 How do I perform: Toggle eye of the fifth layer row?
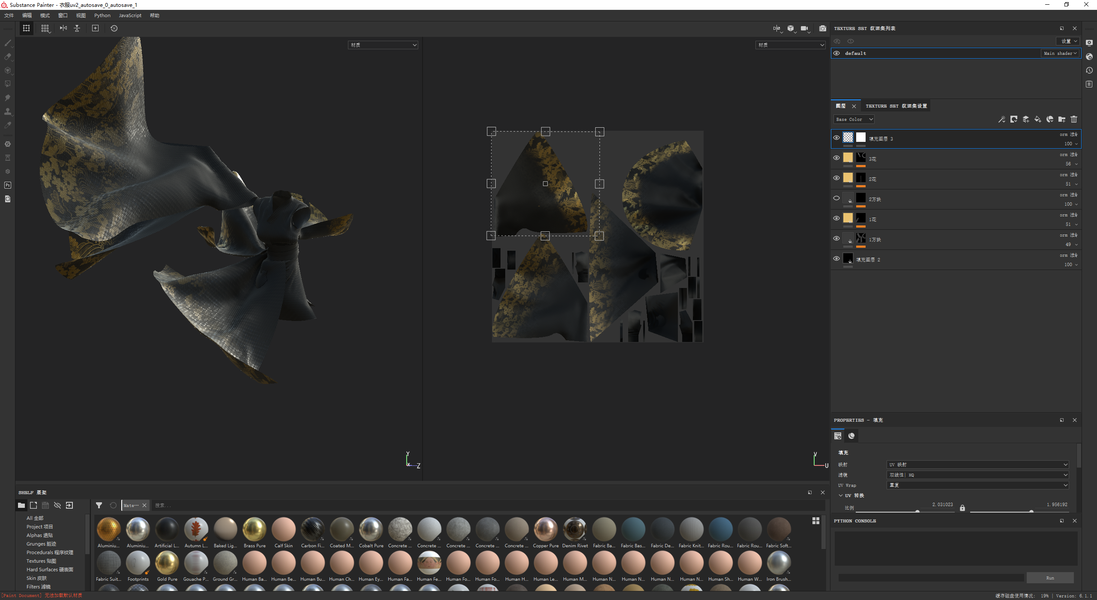836,218
